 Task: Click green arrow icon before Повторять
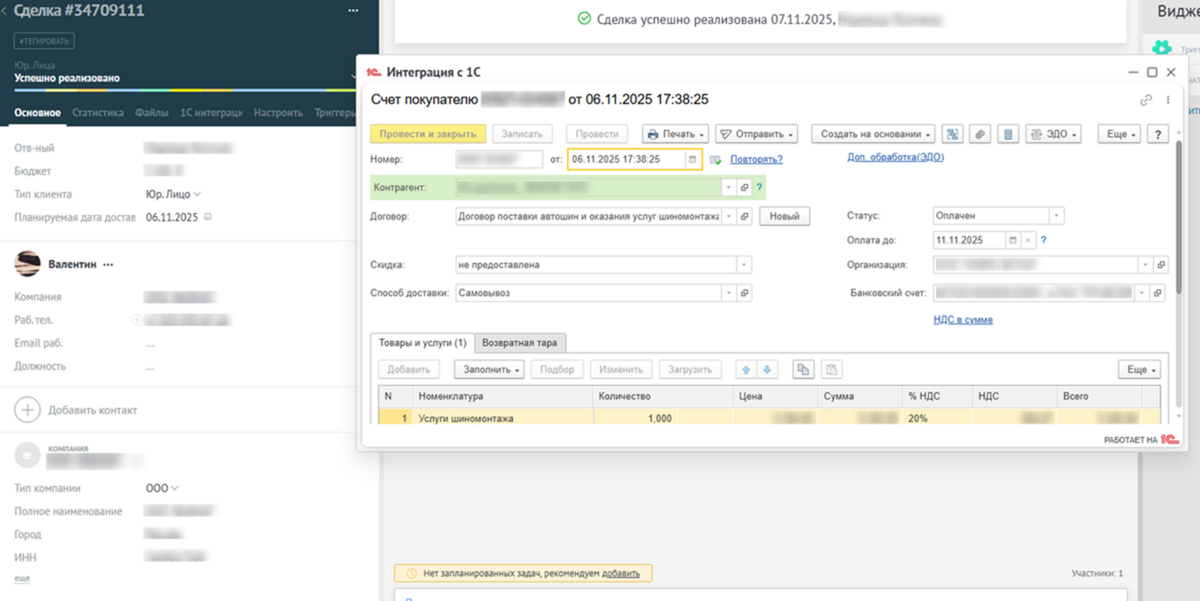coord(716,159)
